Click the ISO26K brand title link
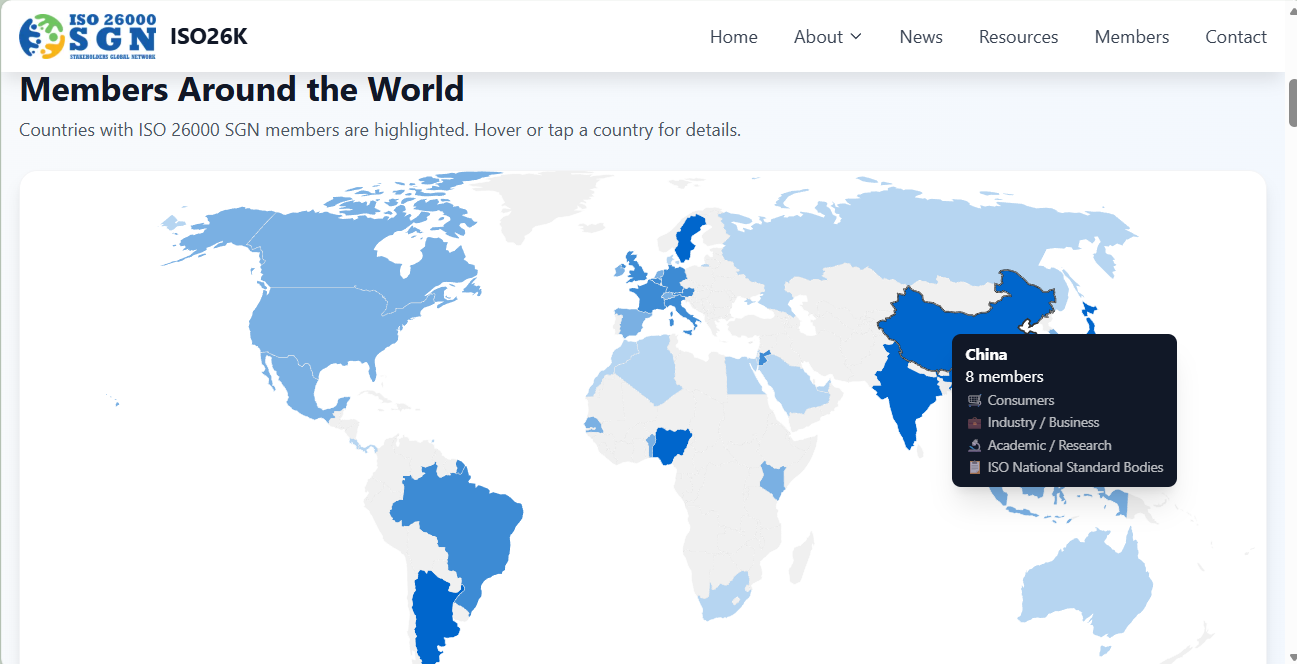 [211, 36]
